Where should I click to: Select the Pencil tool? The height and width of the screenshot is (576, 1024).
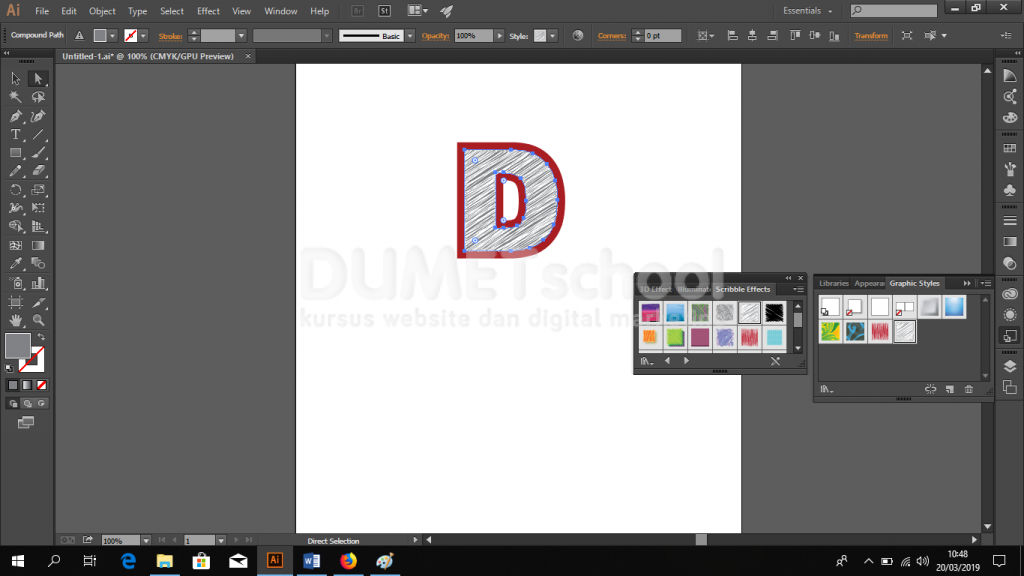[15, 171]
